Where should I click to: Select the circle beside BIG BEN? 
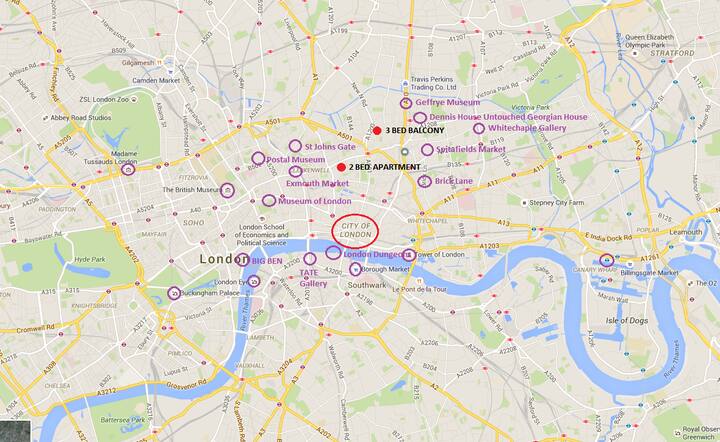(x=242, y=260)
